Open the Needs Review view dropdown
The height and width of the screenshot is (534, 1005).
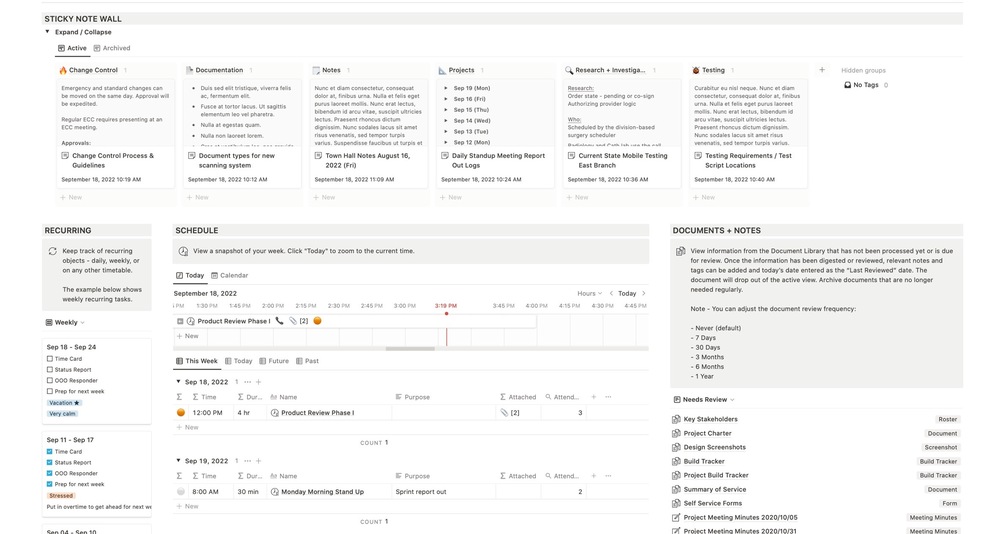704,399
